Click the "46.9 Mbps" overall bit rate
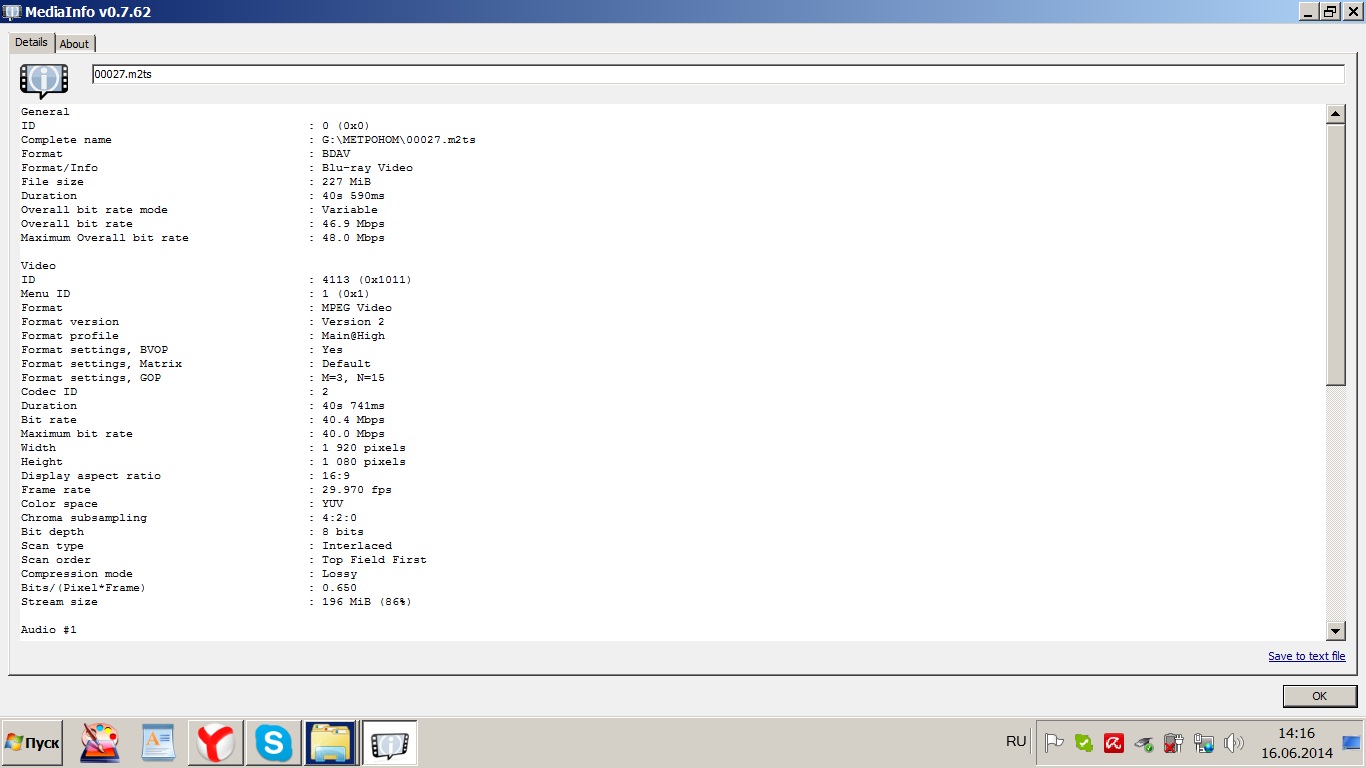Viewport: 1366px width, 768px height. [353, 224]
